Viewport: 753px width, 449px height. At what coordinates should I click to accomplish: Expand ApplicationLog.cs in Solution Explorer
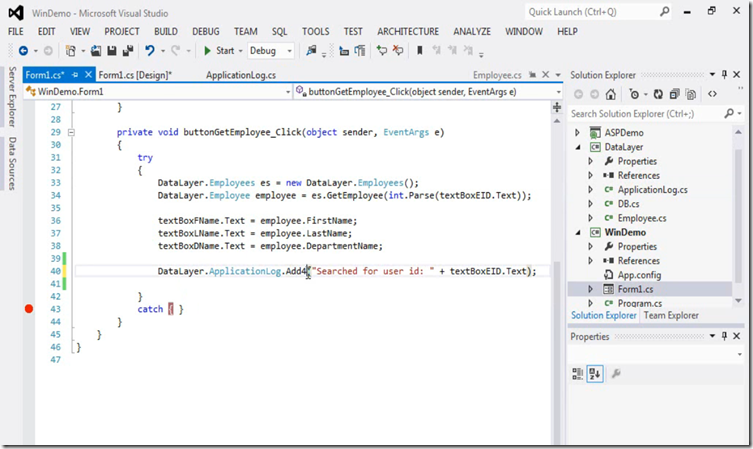[x=591, y=190]
